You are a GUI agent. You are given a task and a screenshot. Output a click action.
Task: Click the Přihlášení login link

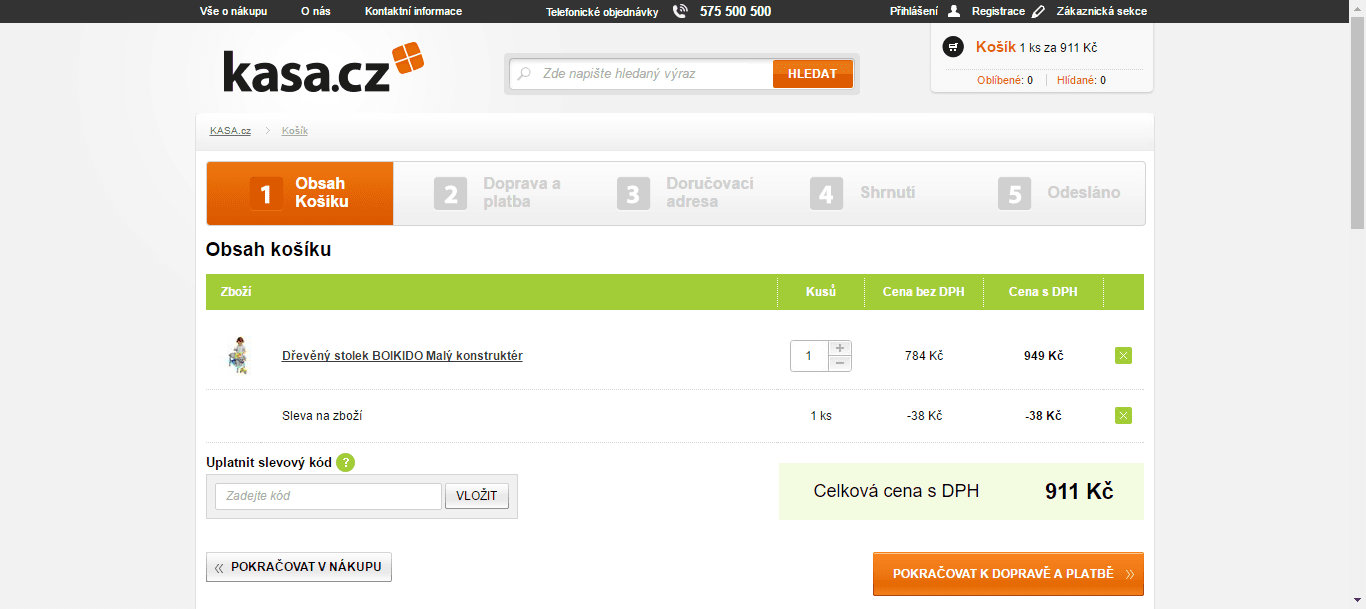click(914, 11)
